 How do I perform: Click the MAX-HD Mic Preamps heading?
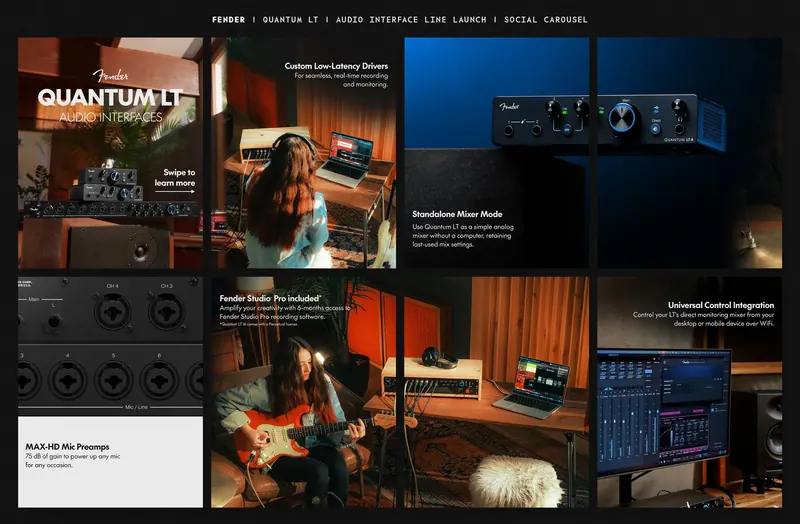click(x=67, y=446)
